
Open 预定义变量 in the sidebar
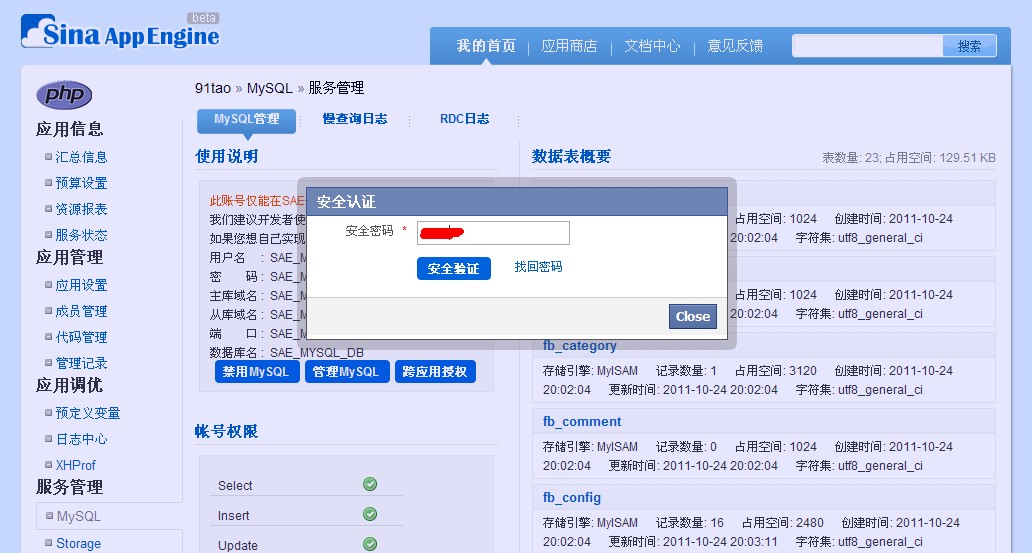click(x=88, y=413)
